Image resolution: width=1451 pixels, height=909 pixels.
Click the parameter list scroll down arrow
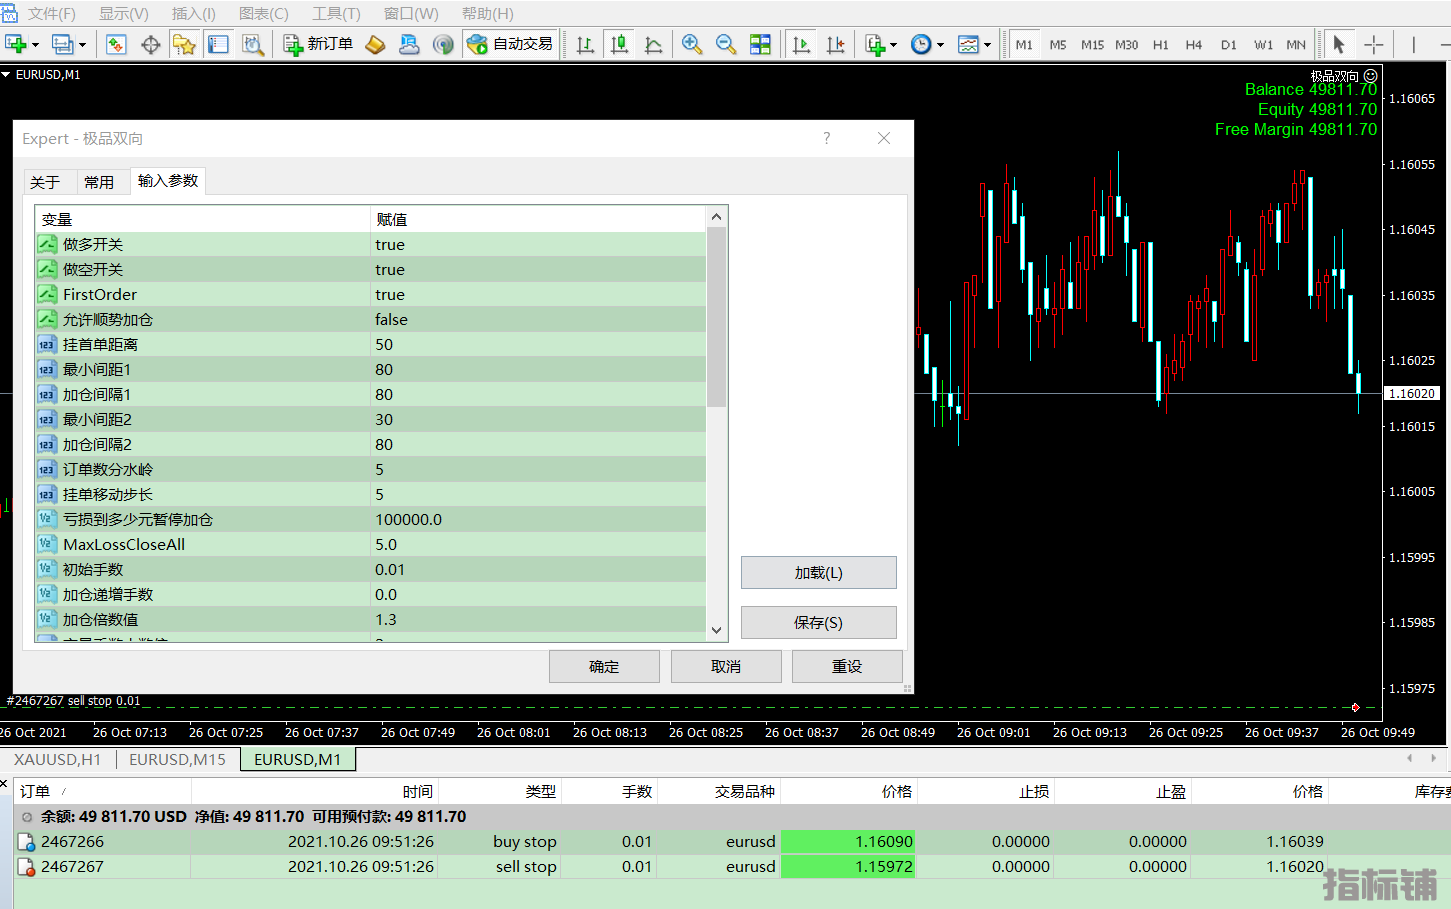pos(716,630)
